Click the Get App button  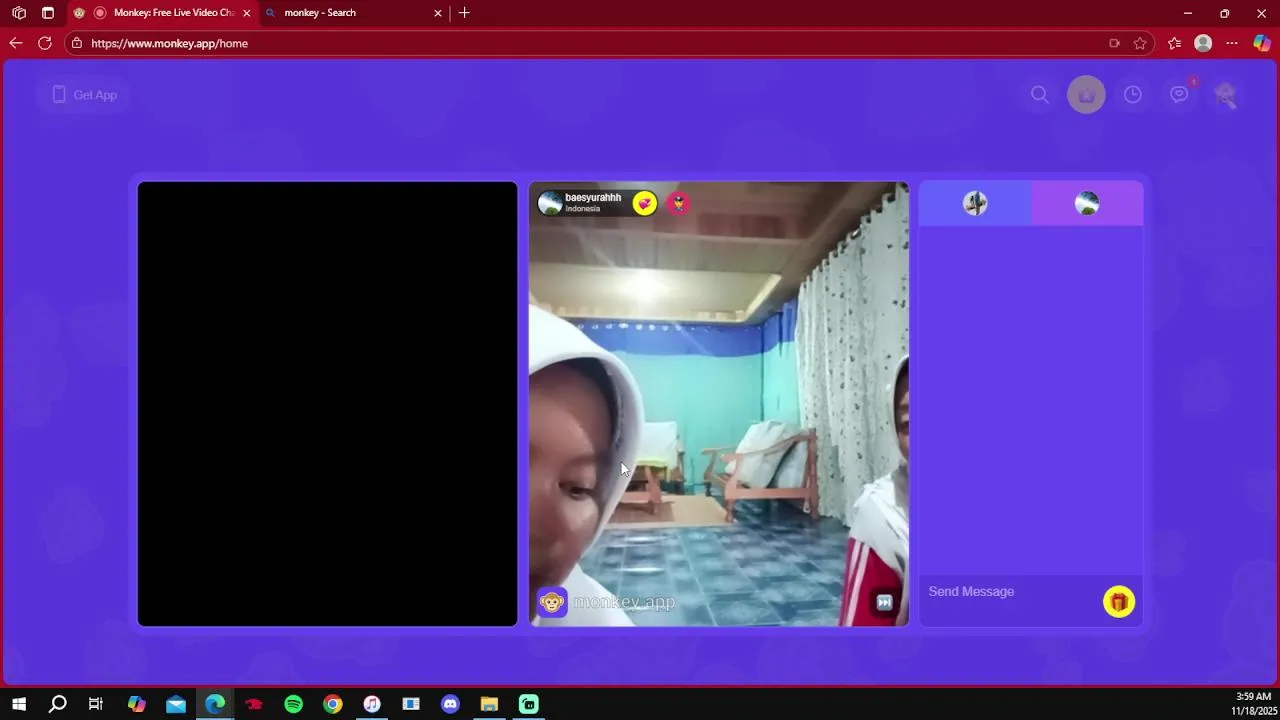point(85,95)
